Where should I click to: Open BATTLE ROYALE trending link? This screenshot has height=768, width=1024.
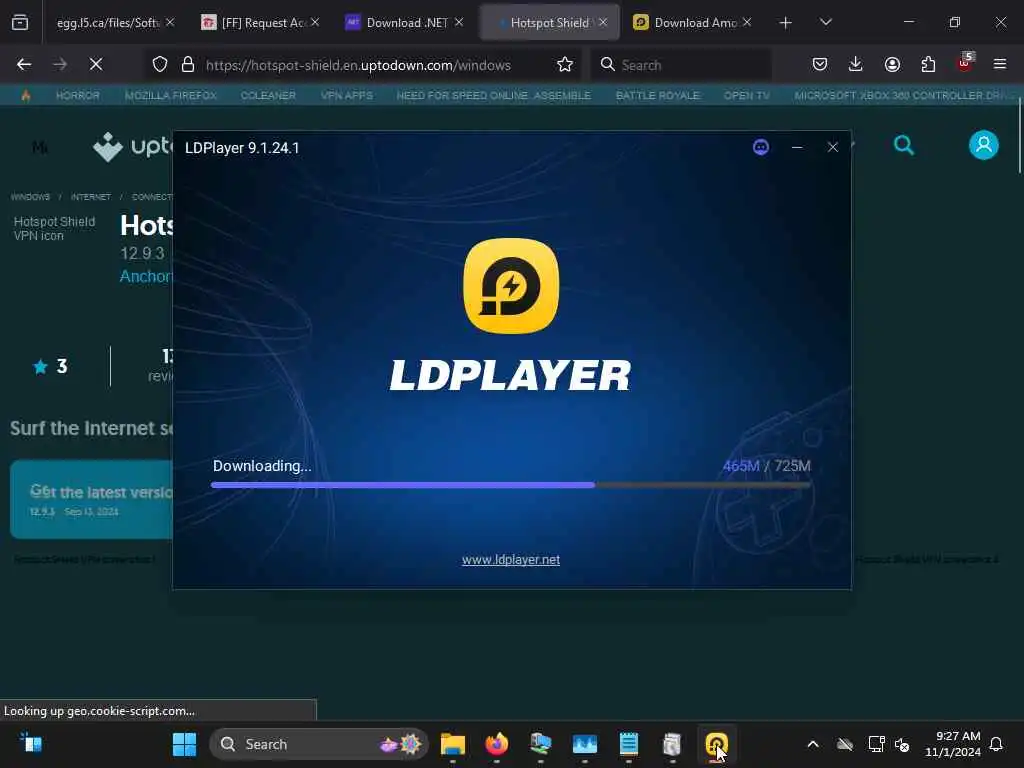(x=658, y=95)
